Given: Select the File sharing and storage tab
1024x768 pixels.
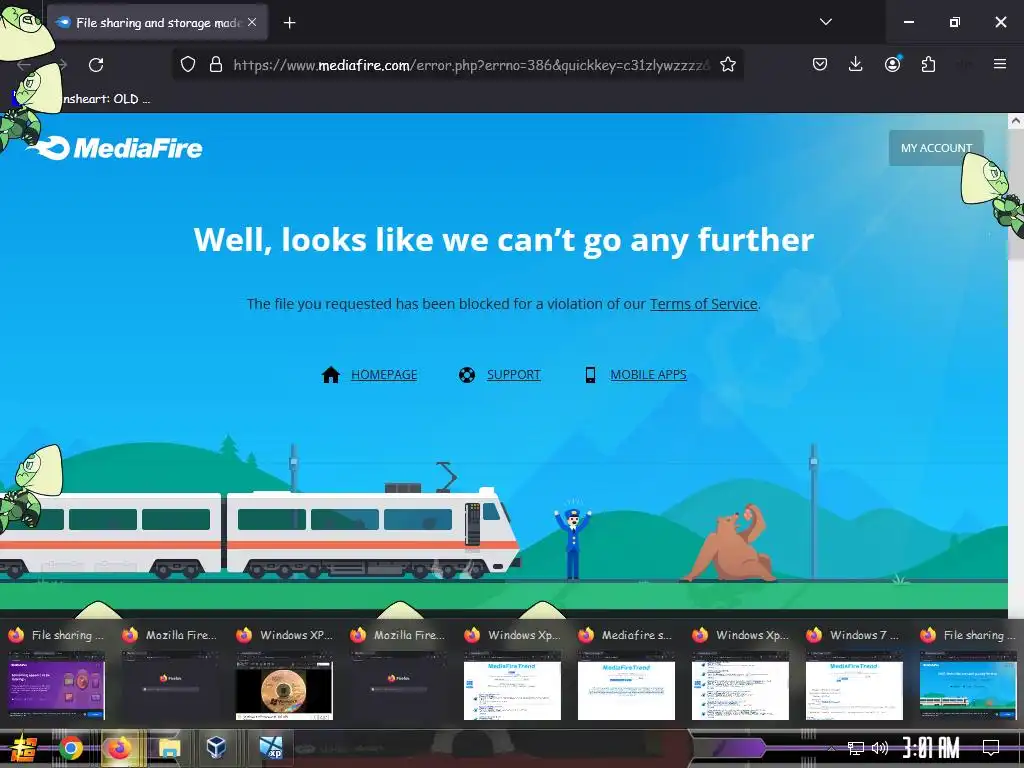Looking at the screenshot, I should coord(157,22).
